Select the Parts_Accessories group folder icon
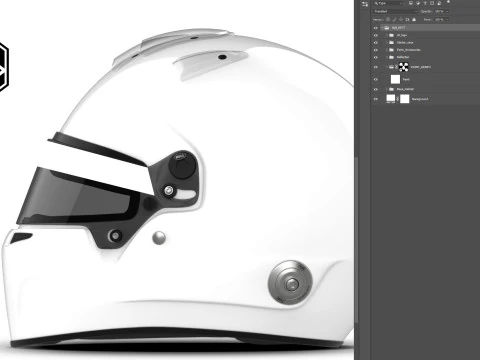Image resolution: width=480 pixels, height=360 pixels. pos(392,50)
